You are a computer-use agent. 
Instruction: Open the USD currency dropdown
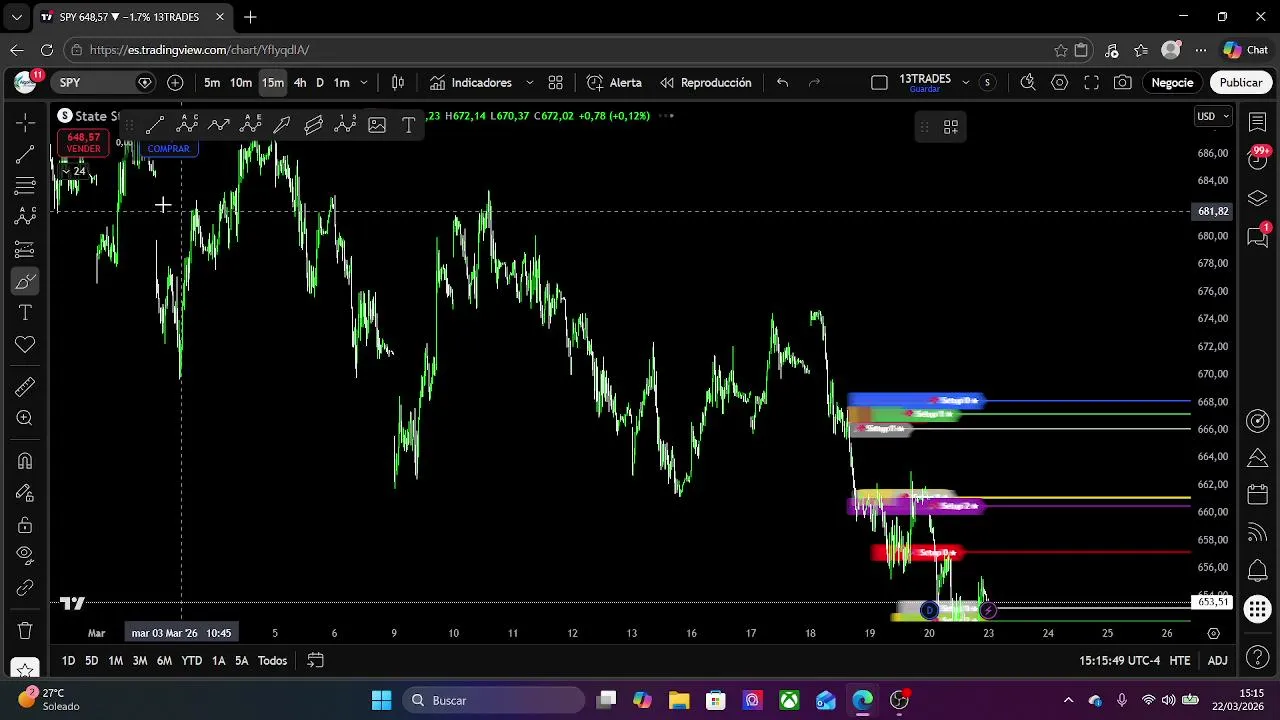[x=1213, y=116]
